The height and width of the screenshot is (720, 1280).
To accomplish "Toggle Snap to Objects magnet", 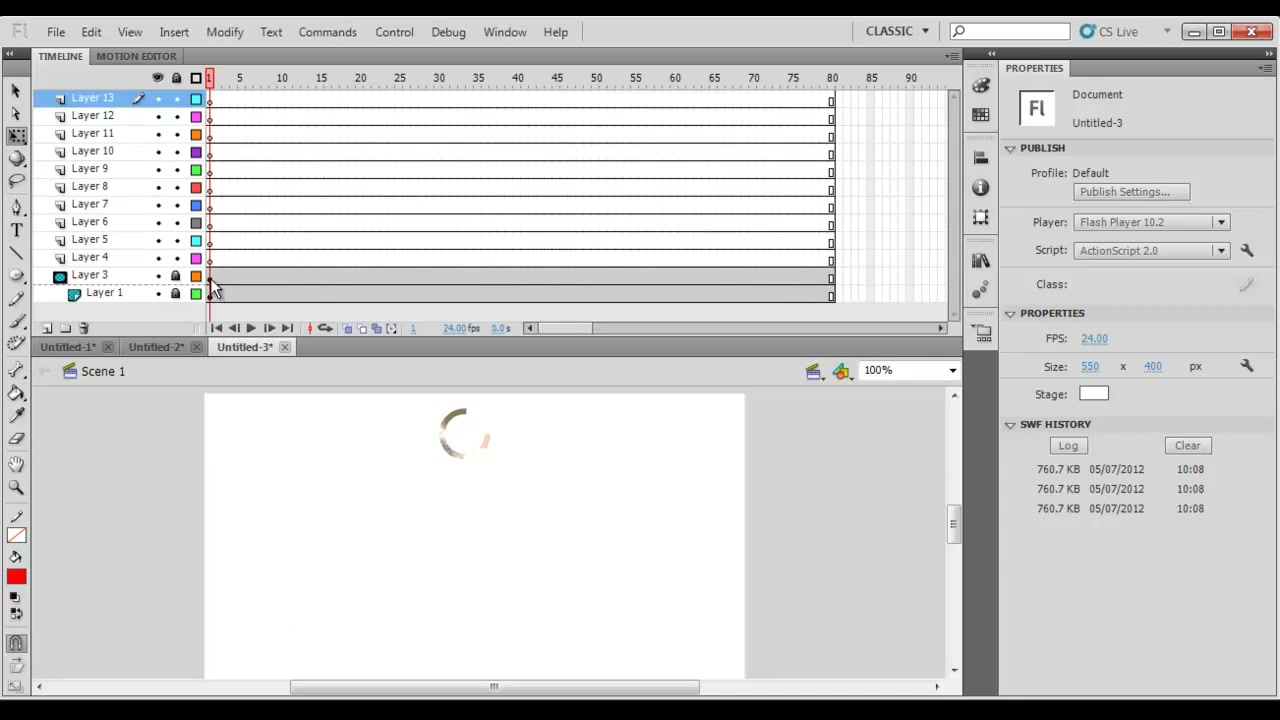I will (x=16, y=644).
